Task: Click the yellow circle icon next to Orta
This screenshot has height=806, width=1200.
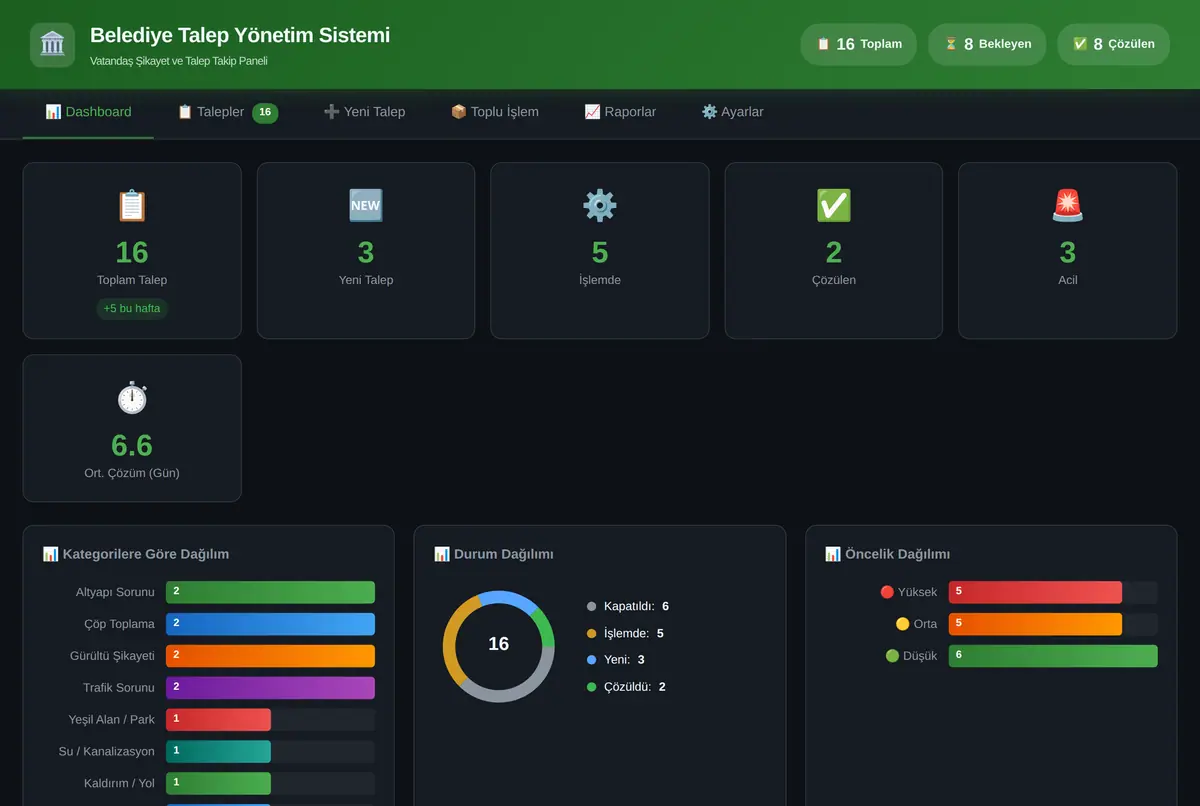Action: click(x=903, y=624)
